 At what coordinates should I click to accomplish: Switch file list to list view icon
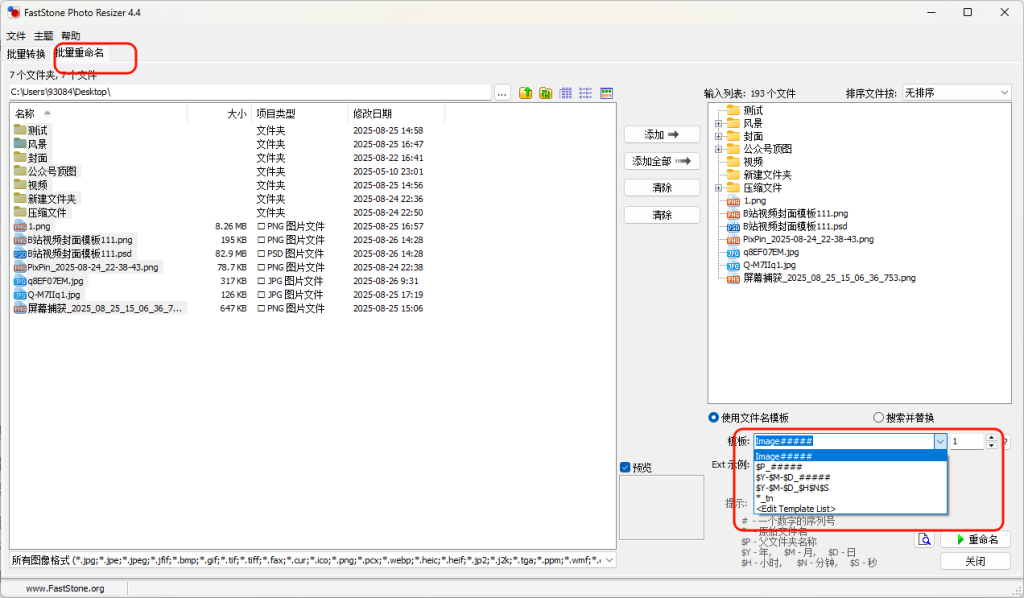pyautogui.click(x=586, y=93)
